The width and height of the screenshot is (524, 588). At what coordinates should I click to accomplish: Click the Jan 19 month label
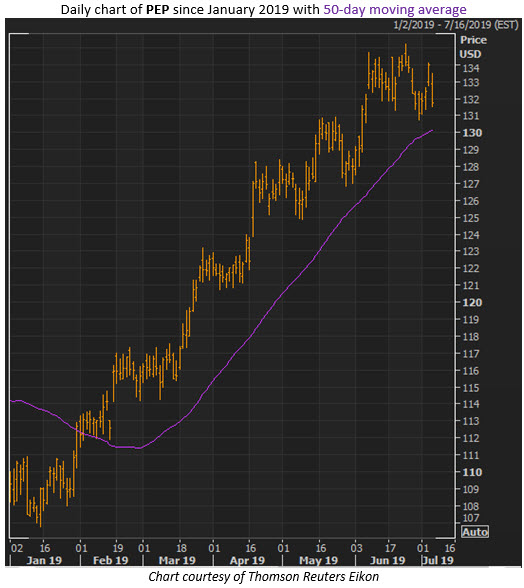44,561
